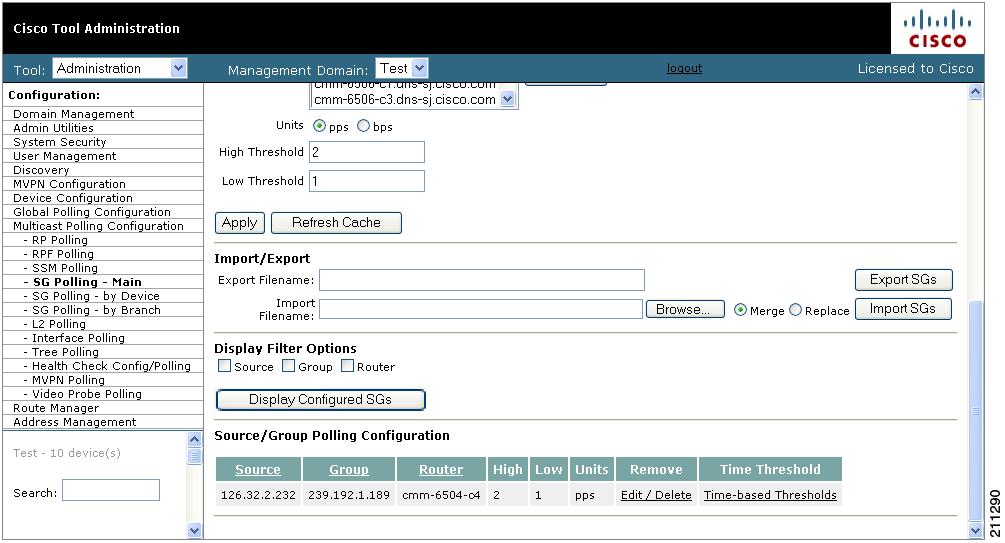
Task: Click main pane scroll down arrow
Action: 975,530
